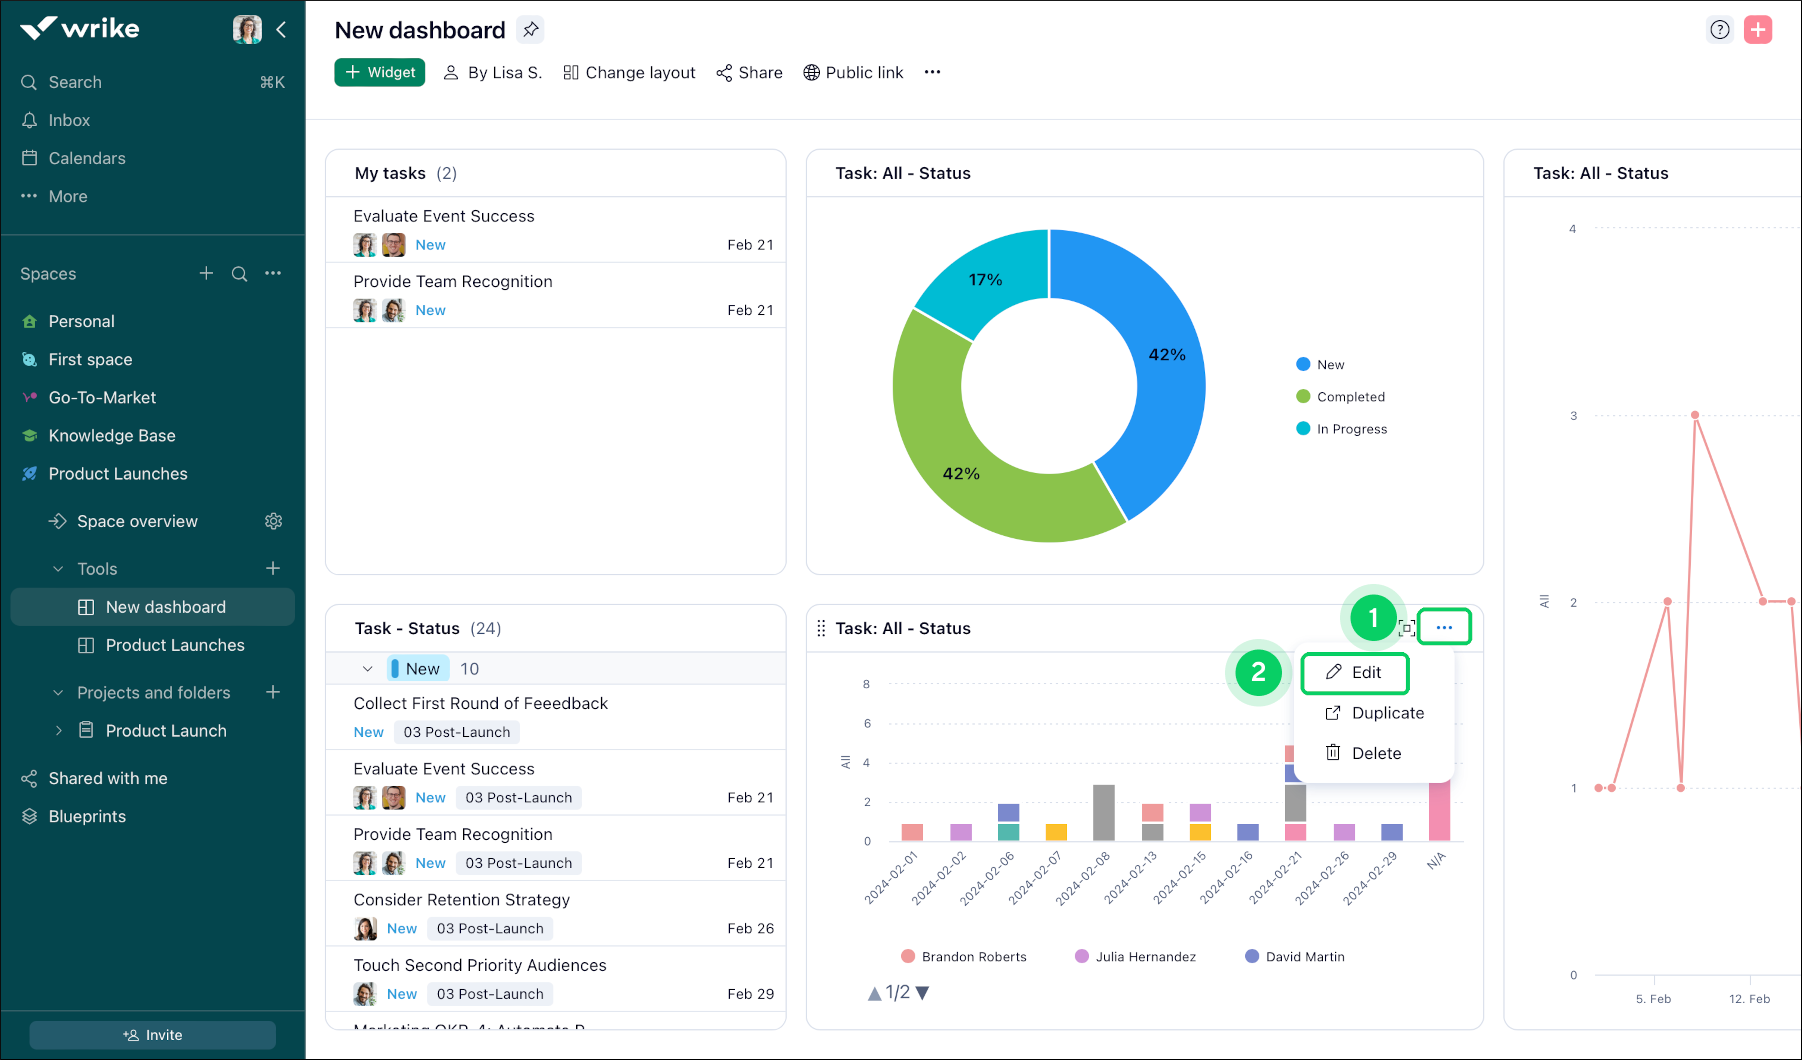Collapse the sidebar with the arrow
This screenshot has height=1060, width=1802.
pyautogui.click(x=282, y=30)
